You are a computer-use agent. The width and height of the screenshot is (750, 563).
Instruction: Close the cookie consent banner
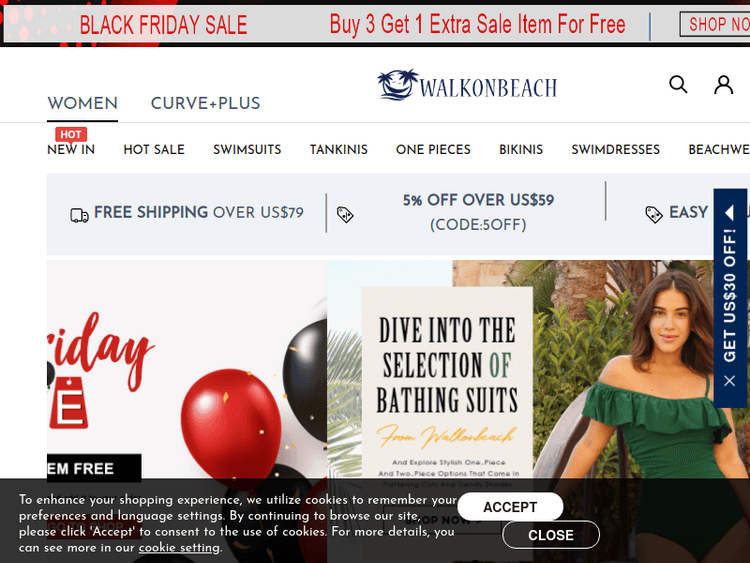click(x=551, y=535)
